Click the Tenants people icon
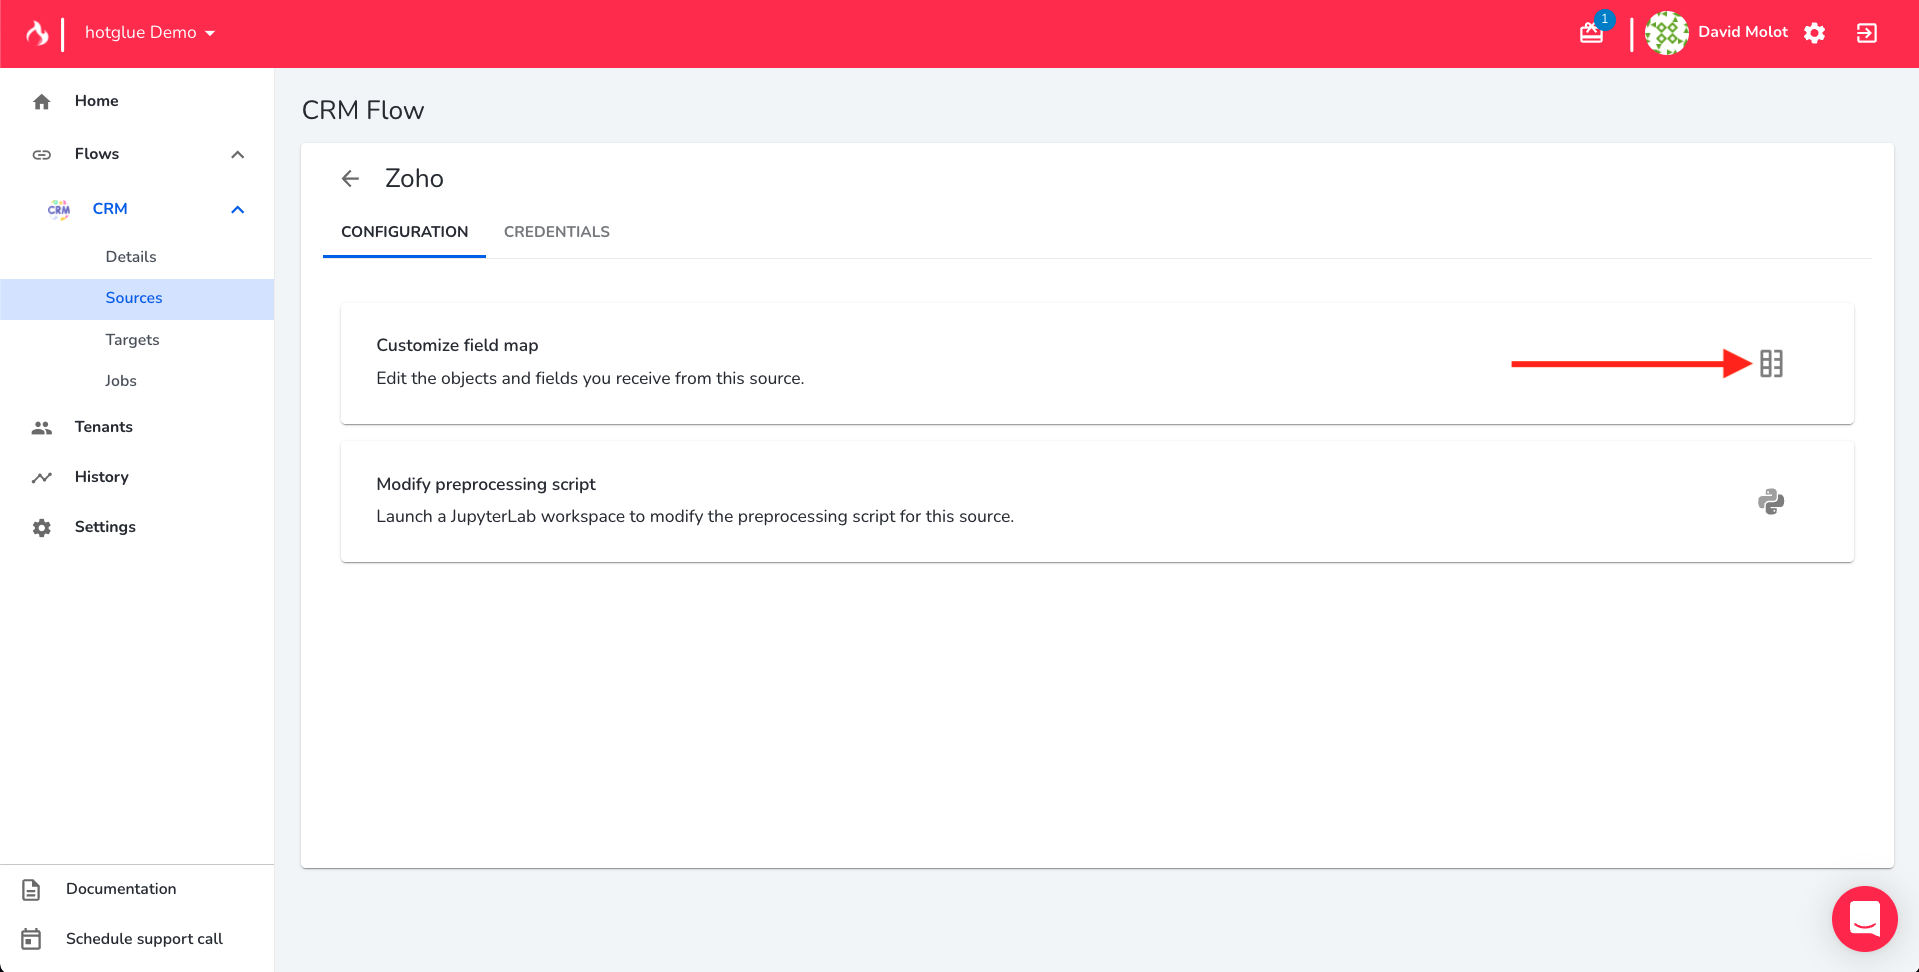 pyautogui.click(x=41, y=427)
